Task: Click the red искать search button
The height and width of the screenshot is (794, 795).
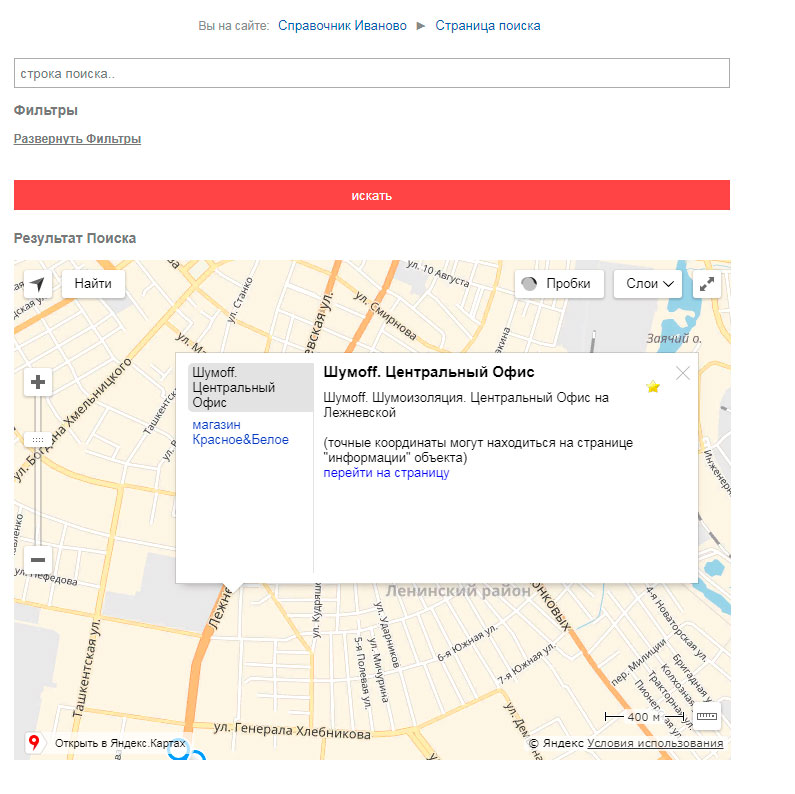Action: pyautogui.click(x=372, y=195)
